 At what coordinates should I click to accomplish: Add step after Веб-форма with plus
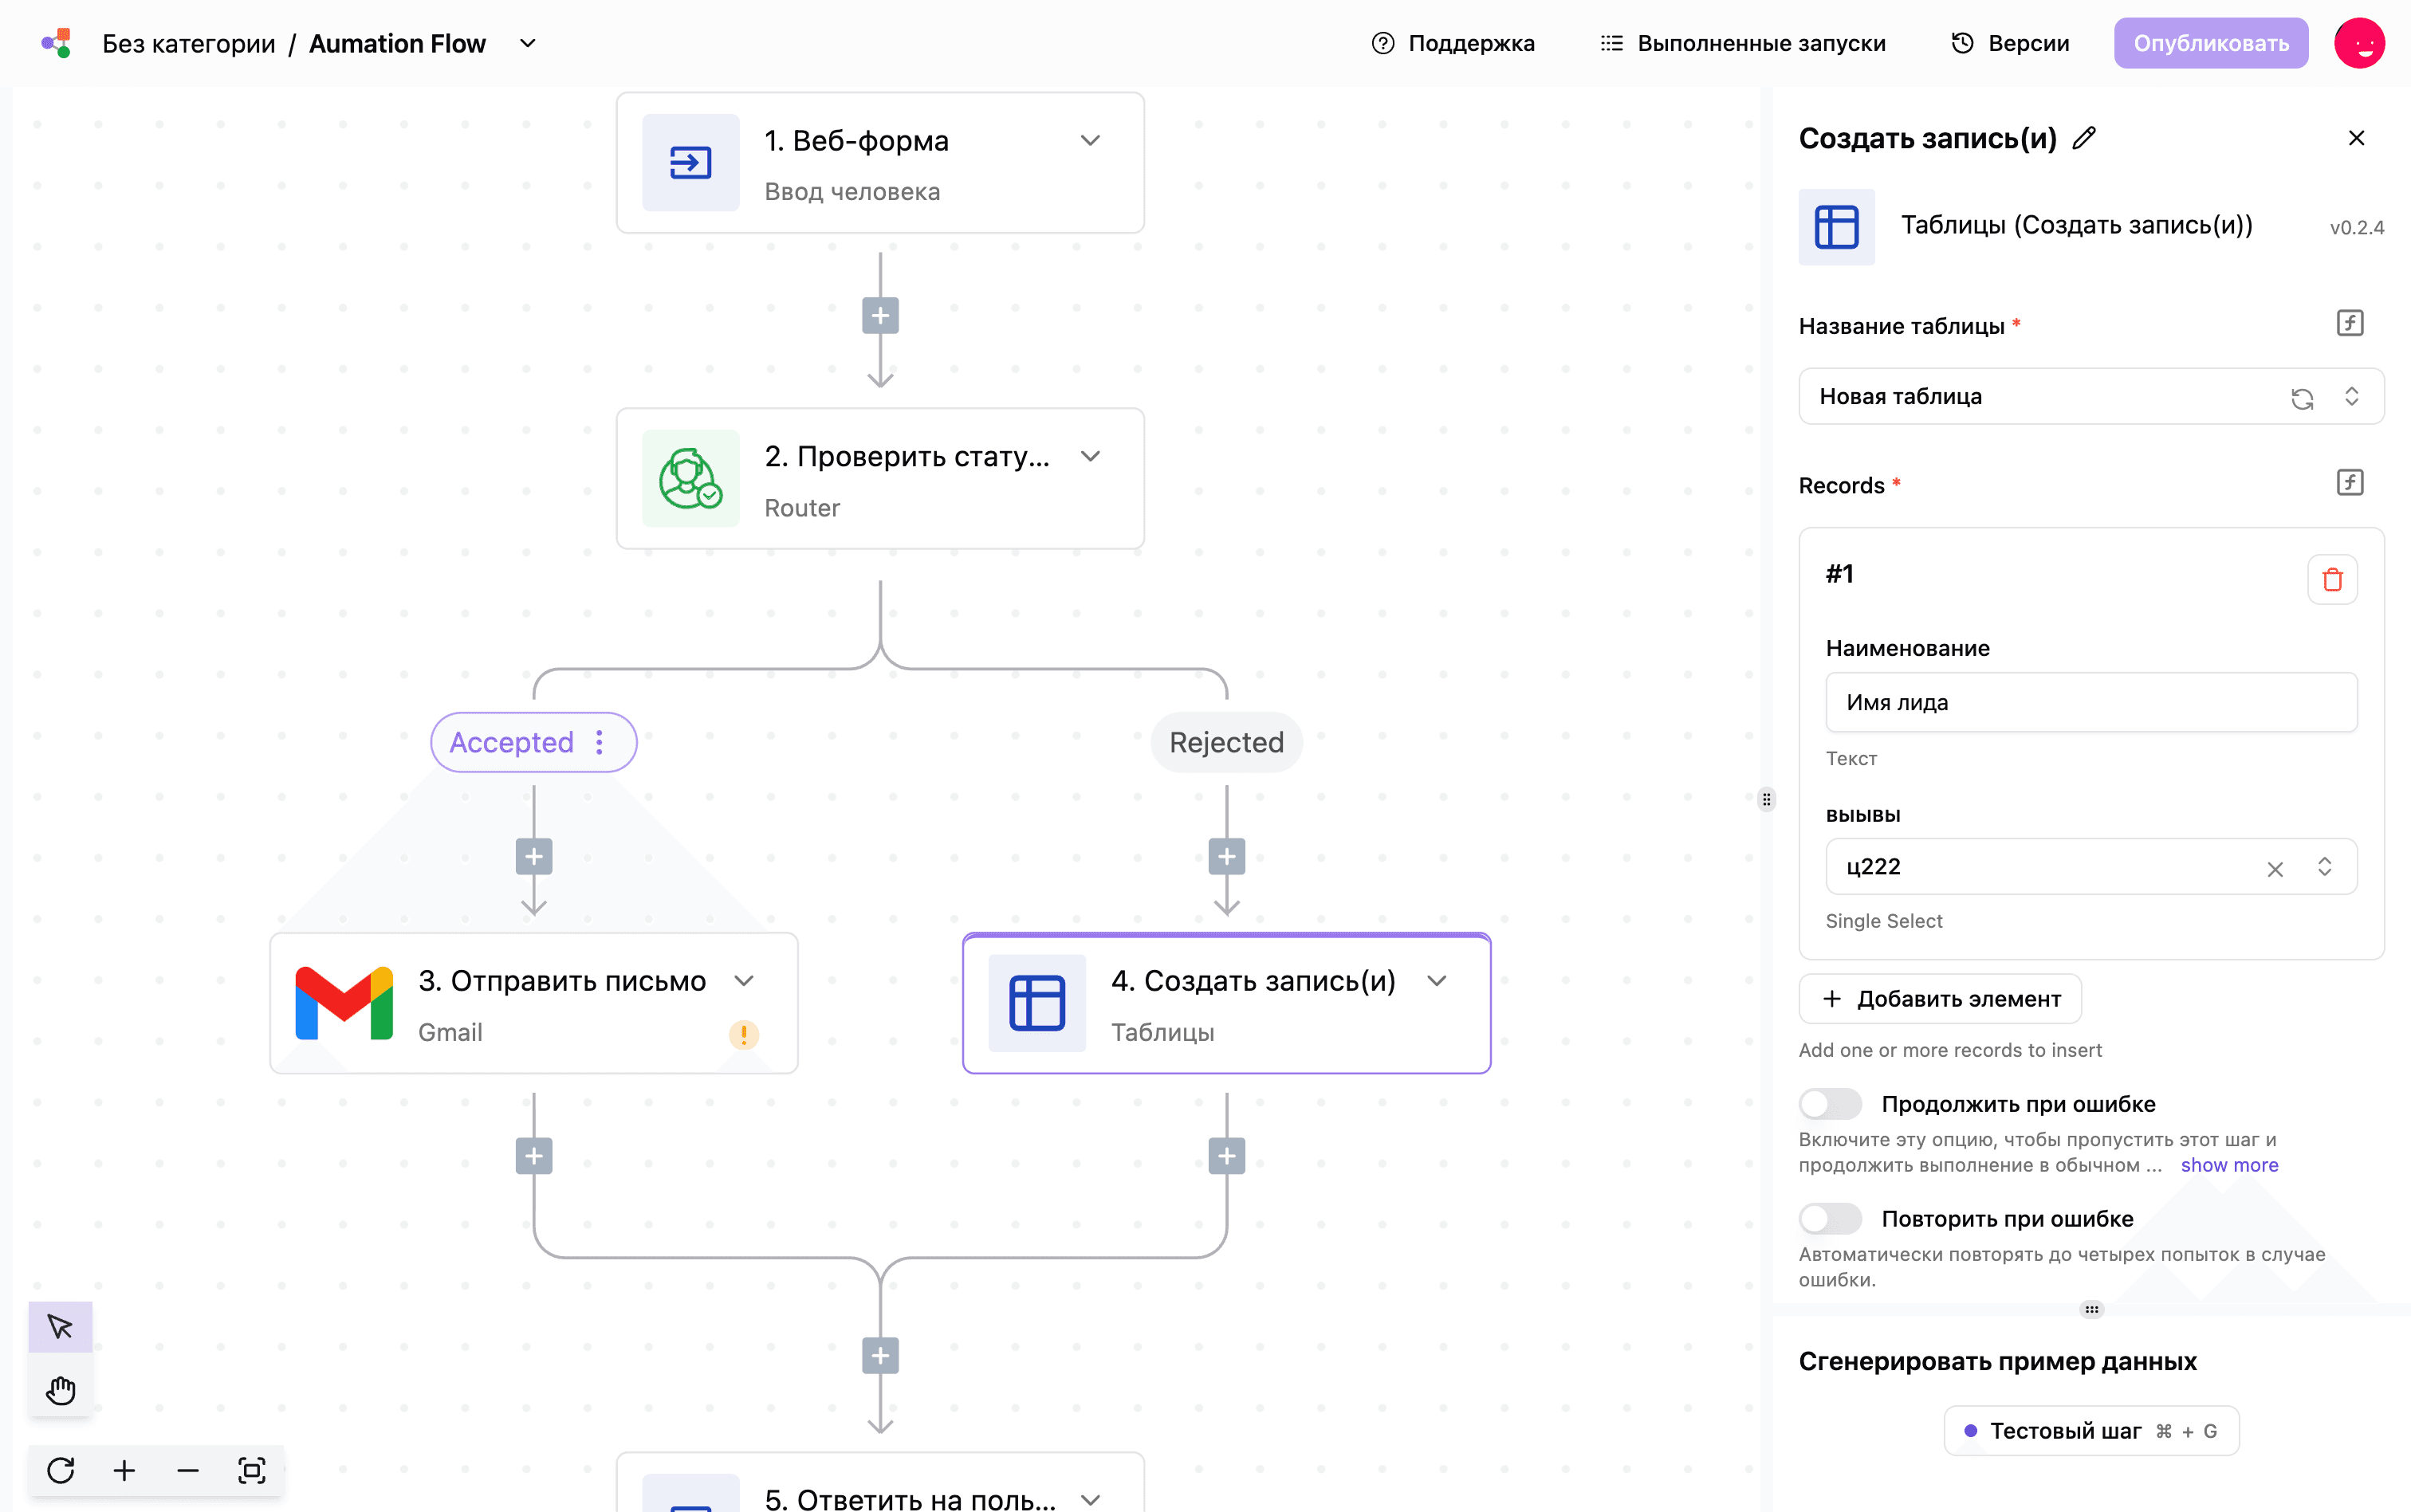880,316
